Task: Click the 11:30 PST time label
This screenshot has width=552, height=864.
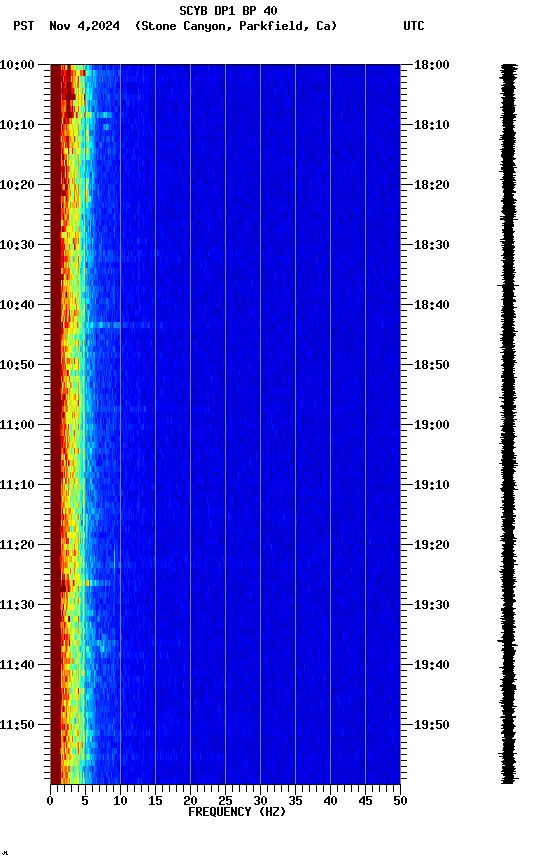Action: click(17, 605)
